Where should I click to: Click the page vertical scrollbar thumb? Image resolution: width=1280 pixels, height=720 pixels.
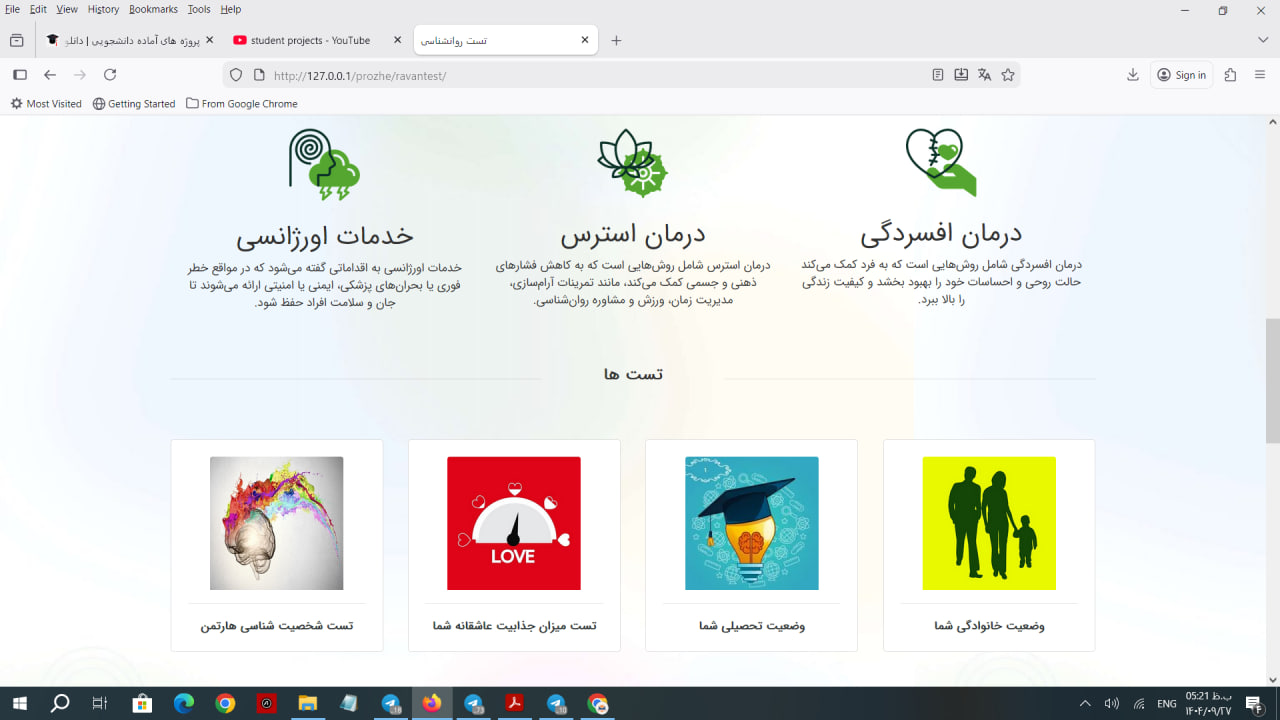pyautogui.click(x=1272, y=380)
